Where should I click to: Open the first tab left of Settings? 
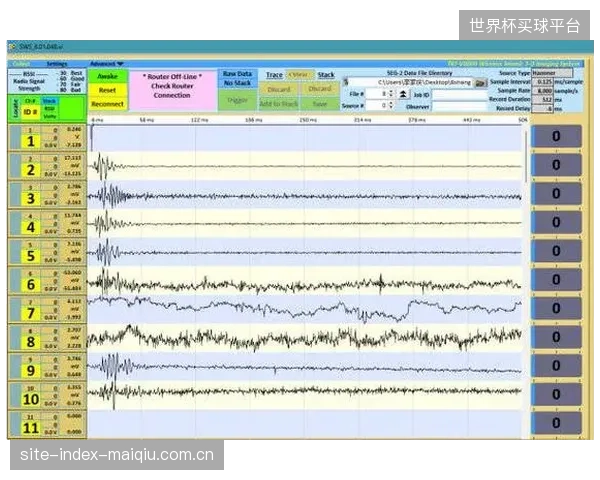21,64
